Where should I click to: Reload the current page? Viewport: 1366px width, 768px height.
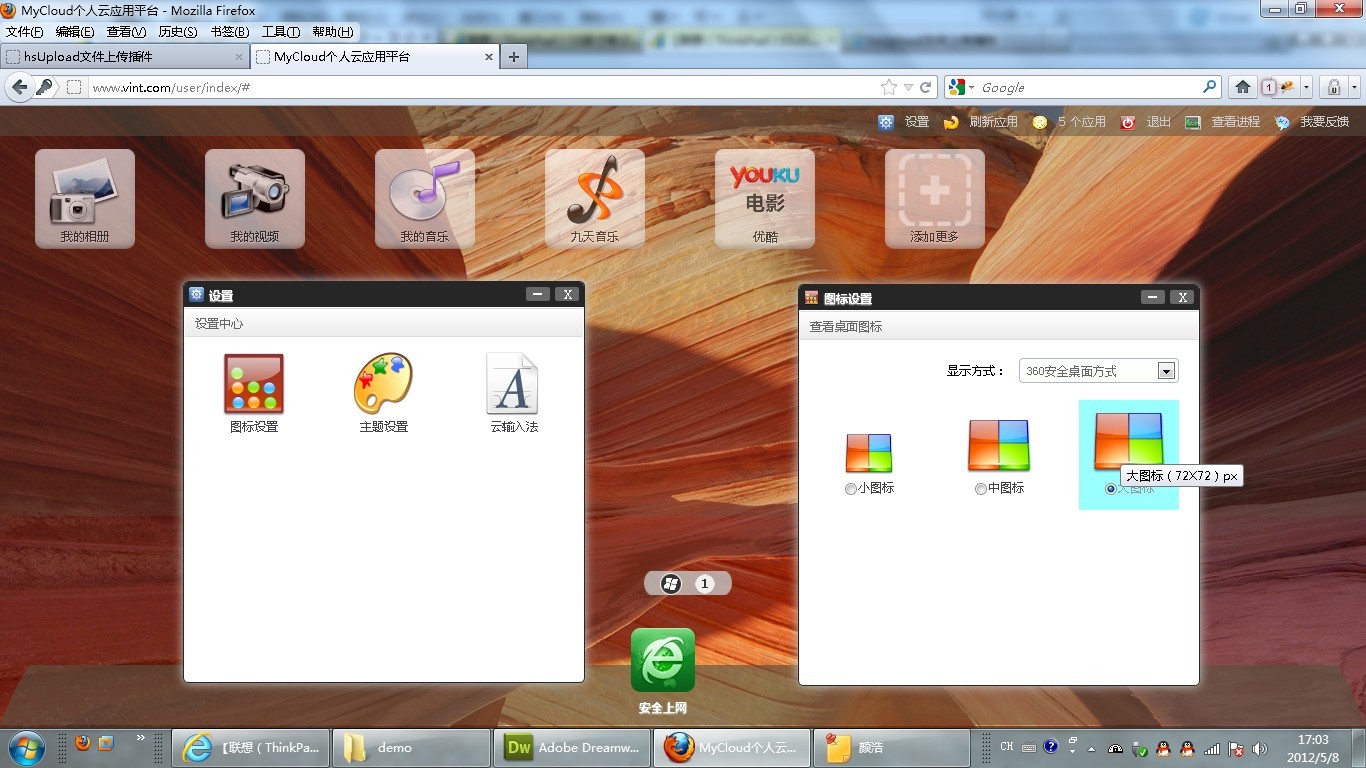926,88
